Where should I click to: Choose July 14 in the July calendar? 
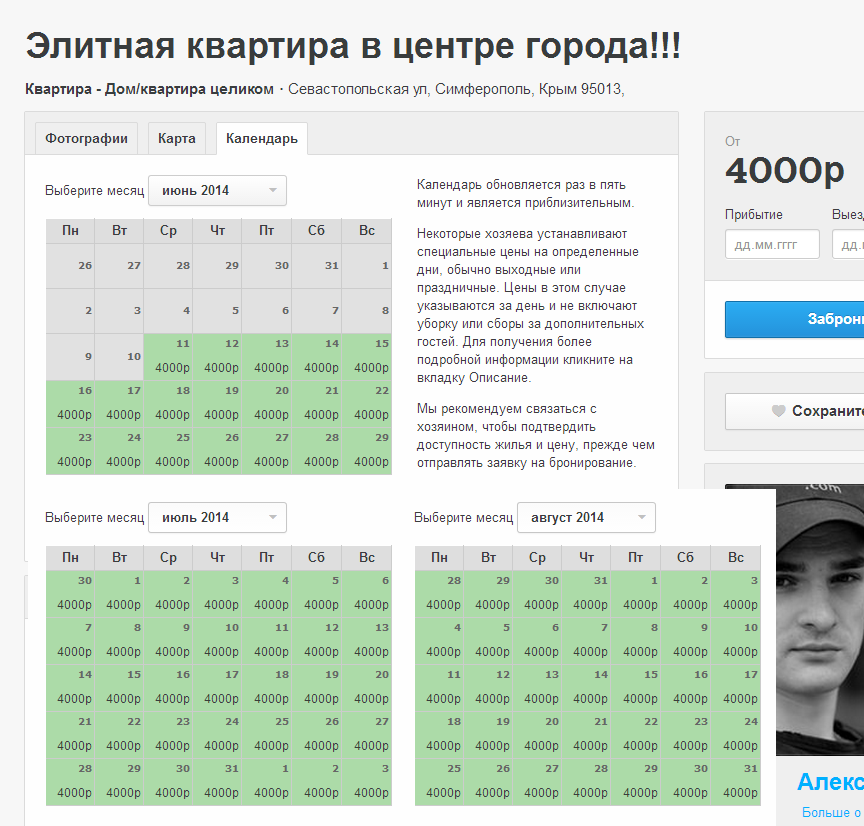pos(70,687)
